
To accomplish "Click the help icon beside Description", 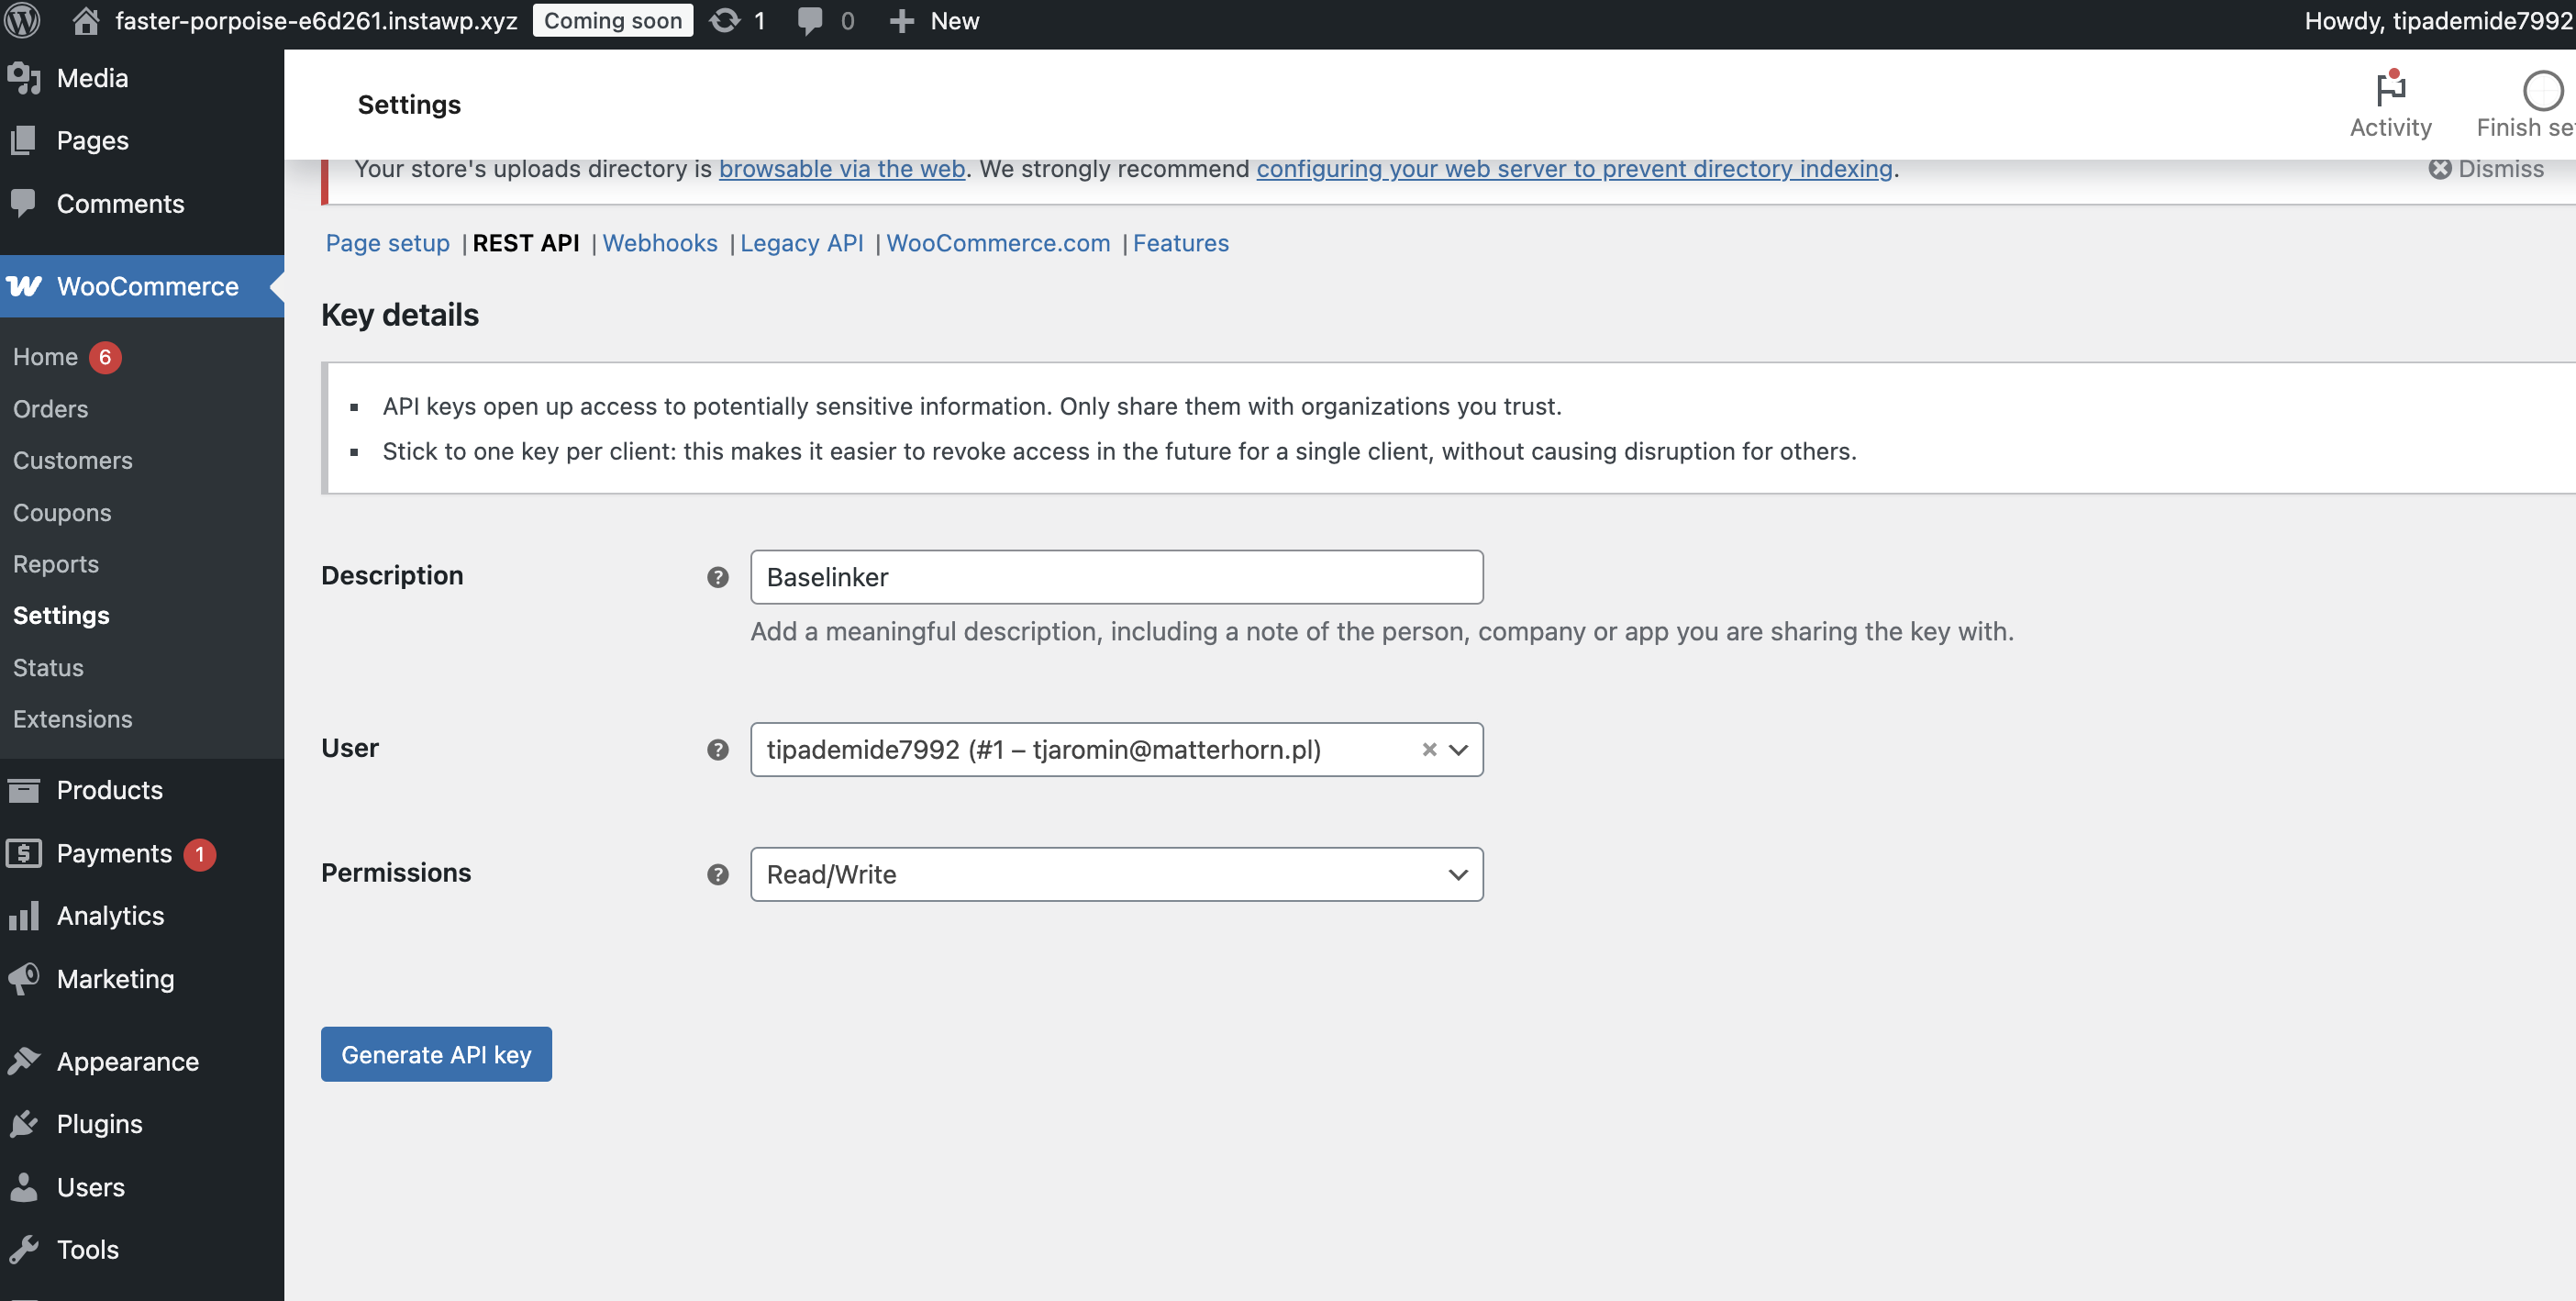I will coord(718,577).
